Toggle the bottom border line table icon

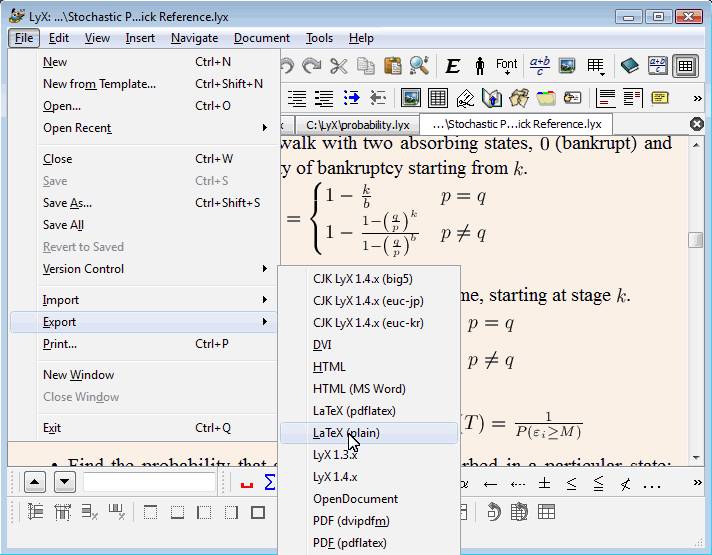point(177,512)
